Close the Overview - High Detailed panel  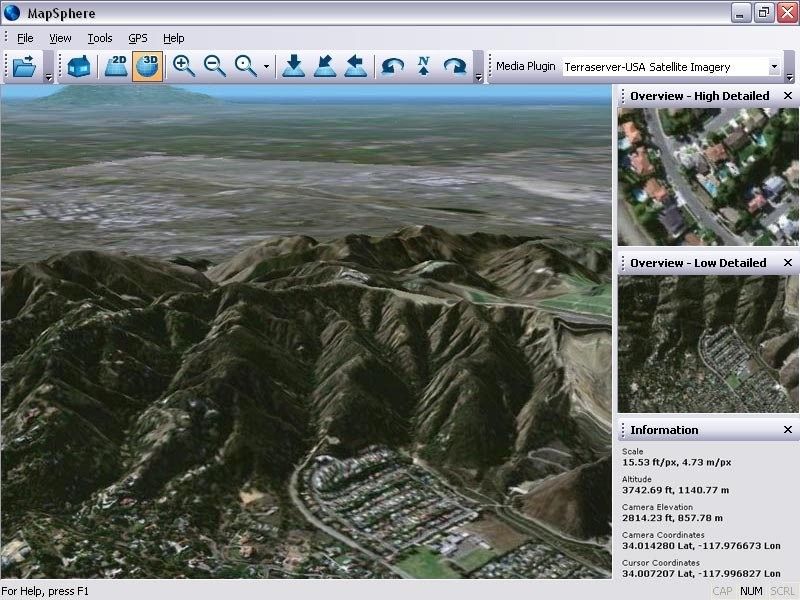(788, 96)
